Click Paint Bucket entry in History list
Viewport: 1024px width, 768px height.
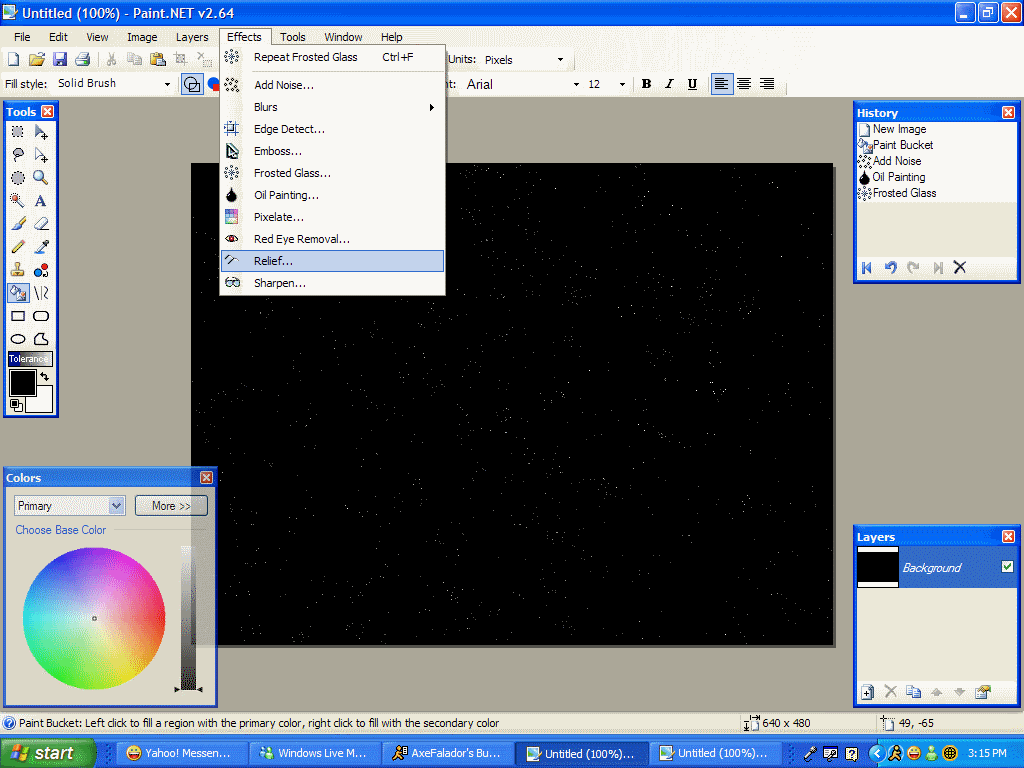tap(902, 145)
